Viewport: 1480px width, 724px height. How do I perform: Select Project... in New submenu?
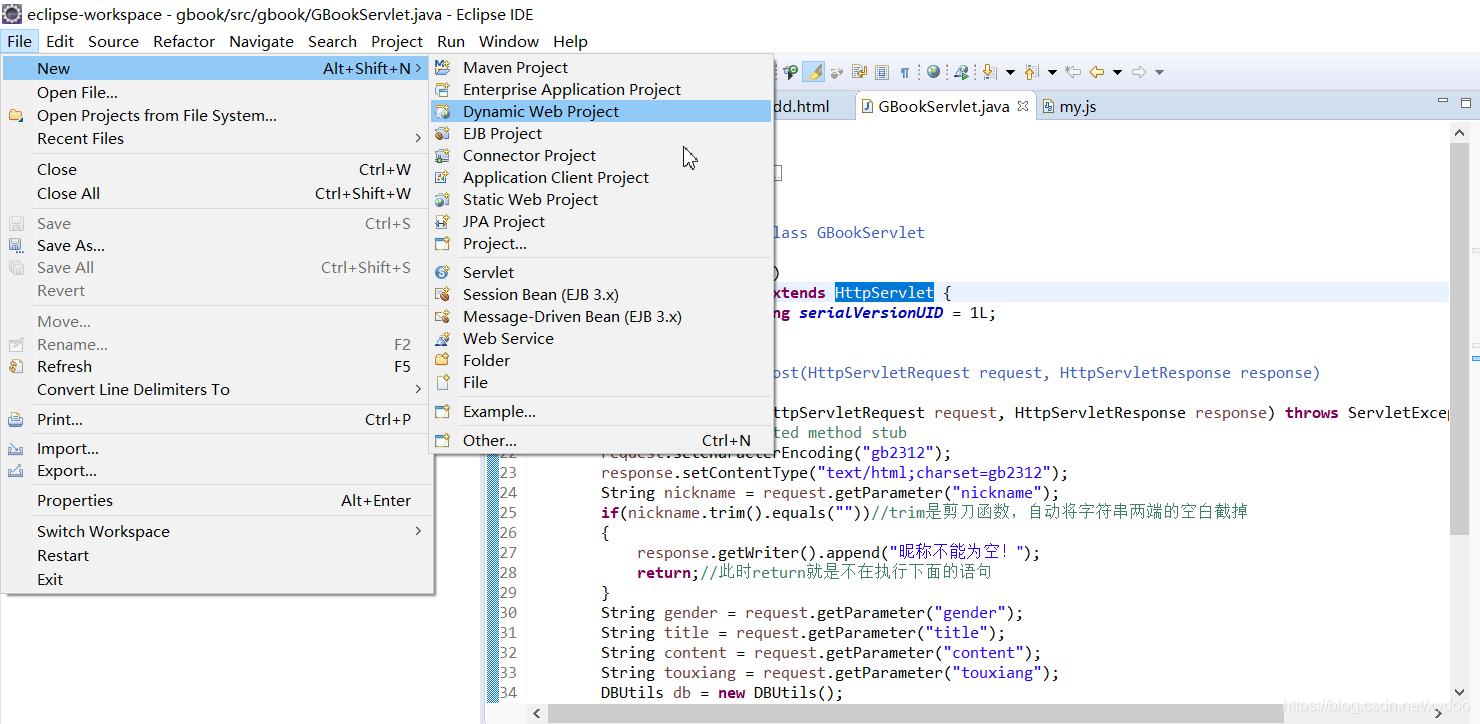point(601,243)
